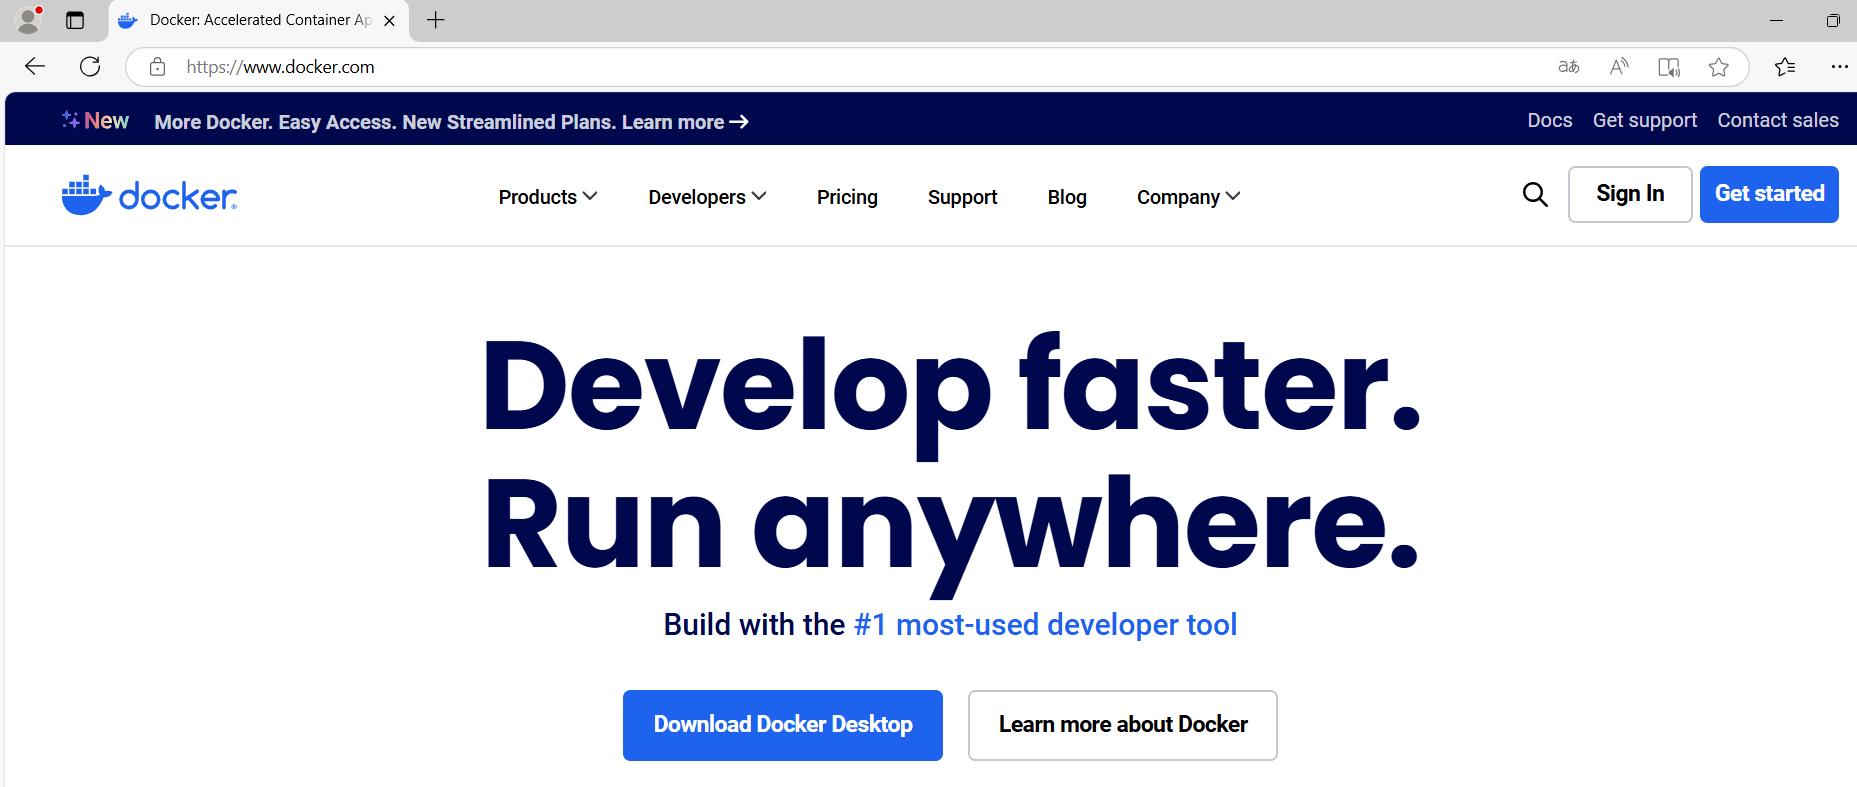Screen dimensions: 1857x787
Task: Open the Pricing page
Action: [x=847, y=197]
